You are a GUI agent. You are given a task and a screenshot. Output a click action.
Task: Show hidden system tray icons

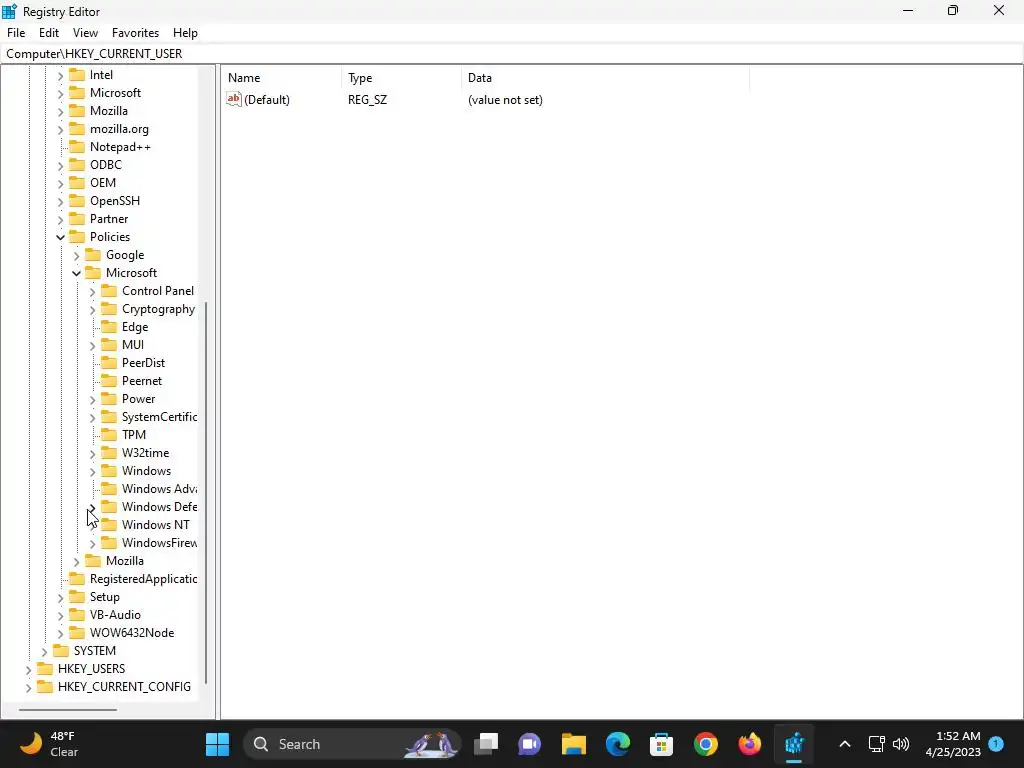point(844,744)
